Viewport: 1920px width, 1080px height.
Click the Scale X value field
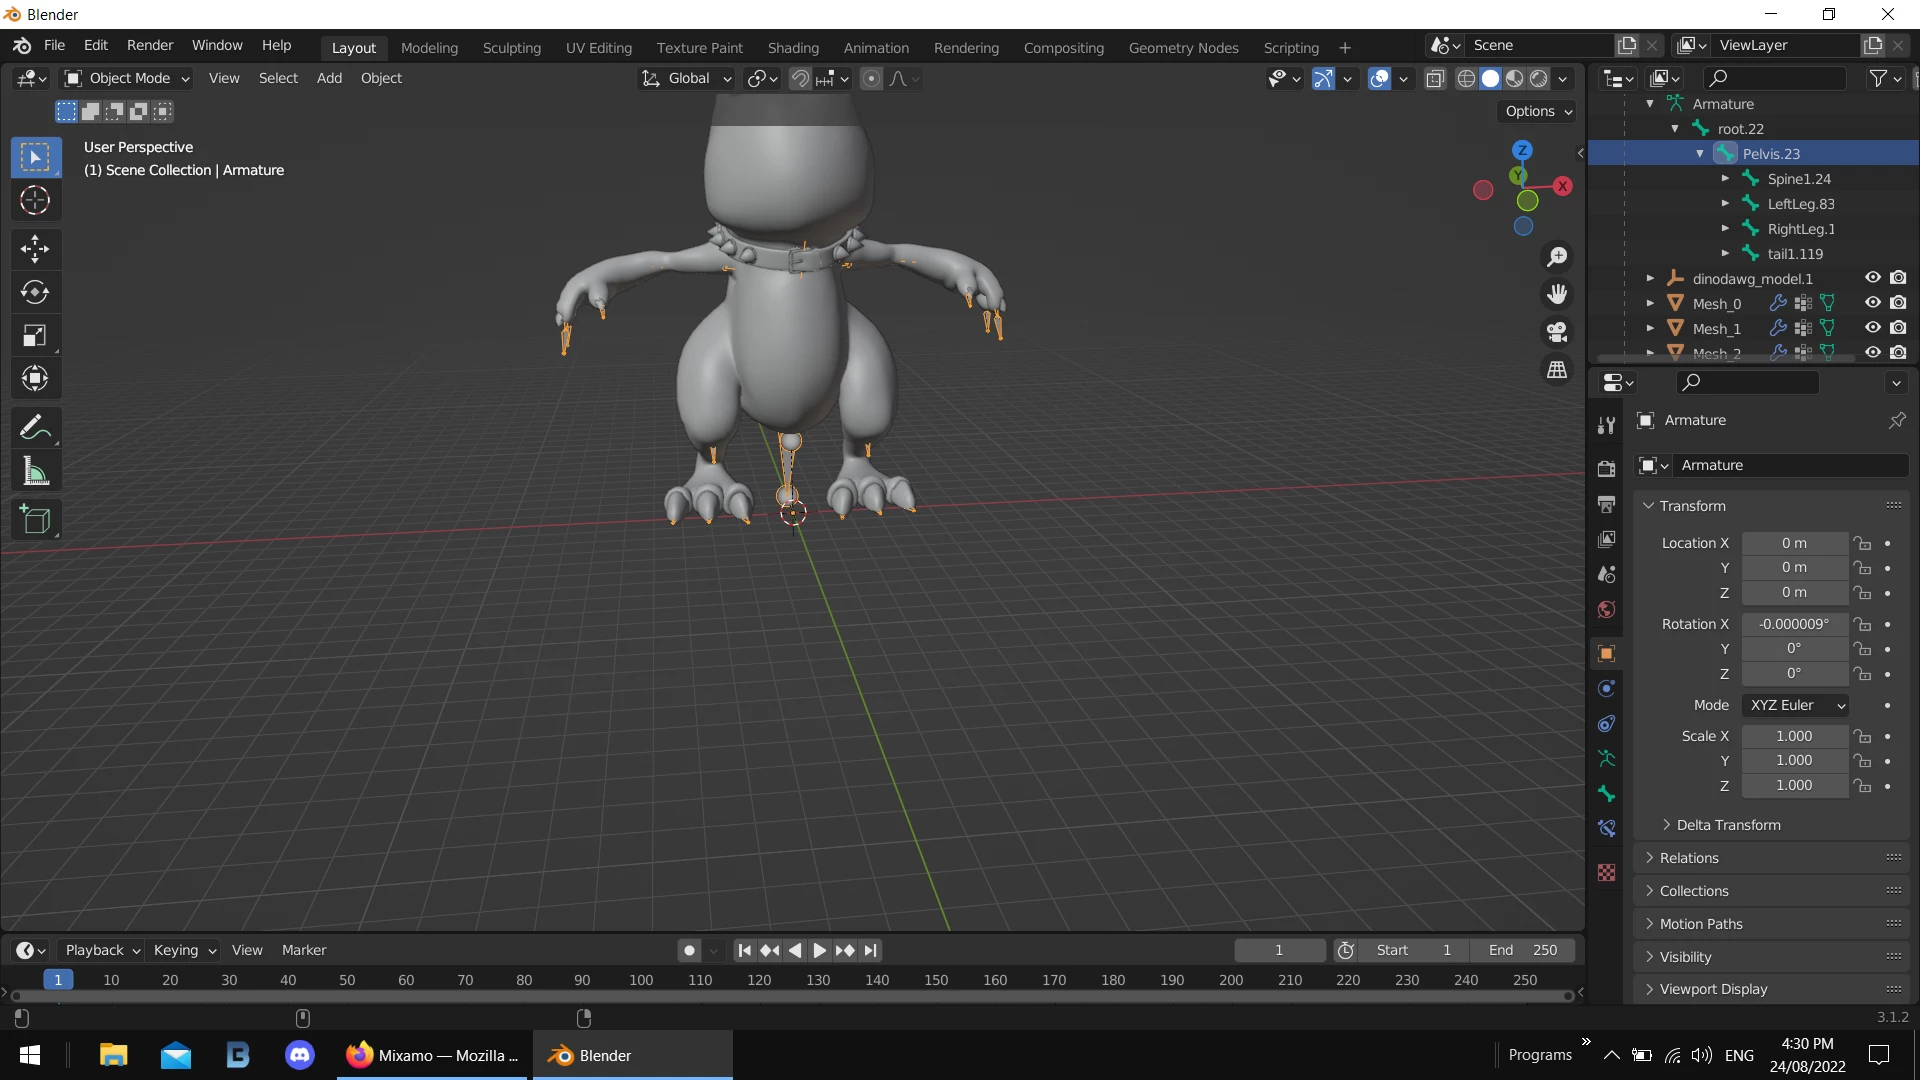tap(1793, 736)
